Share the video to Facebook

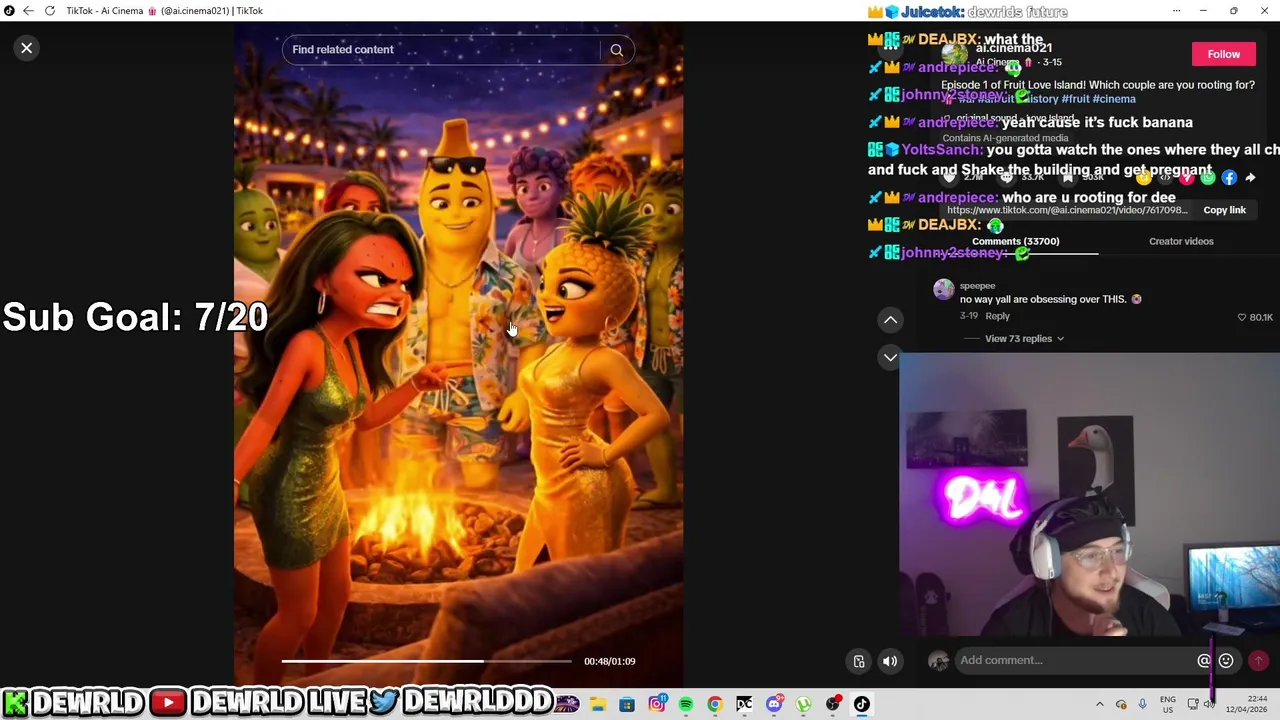(1229, 177)
